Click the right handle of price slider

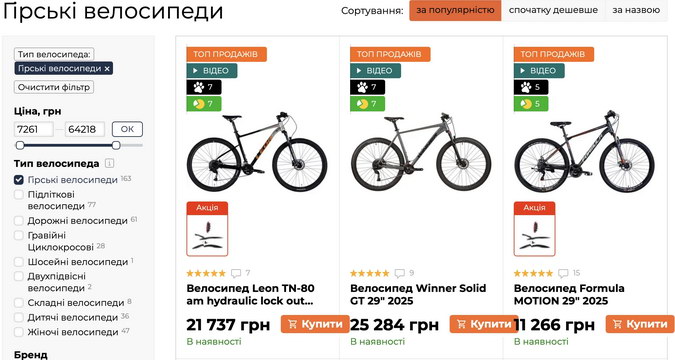click(x=116, y=145)
